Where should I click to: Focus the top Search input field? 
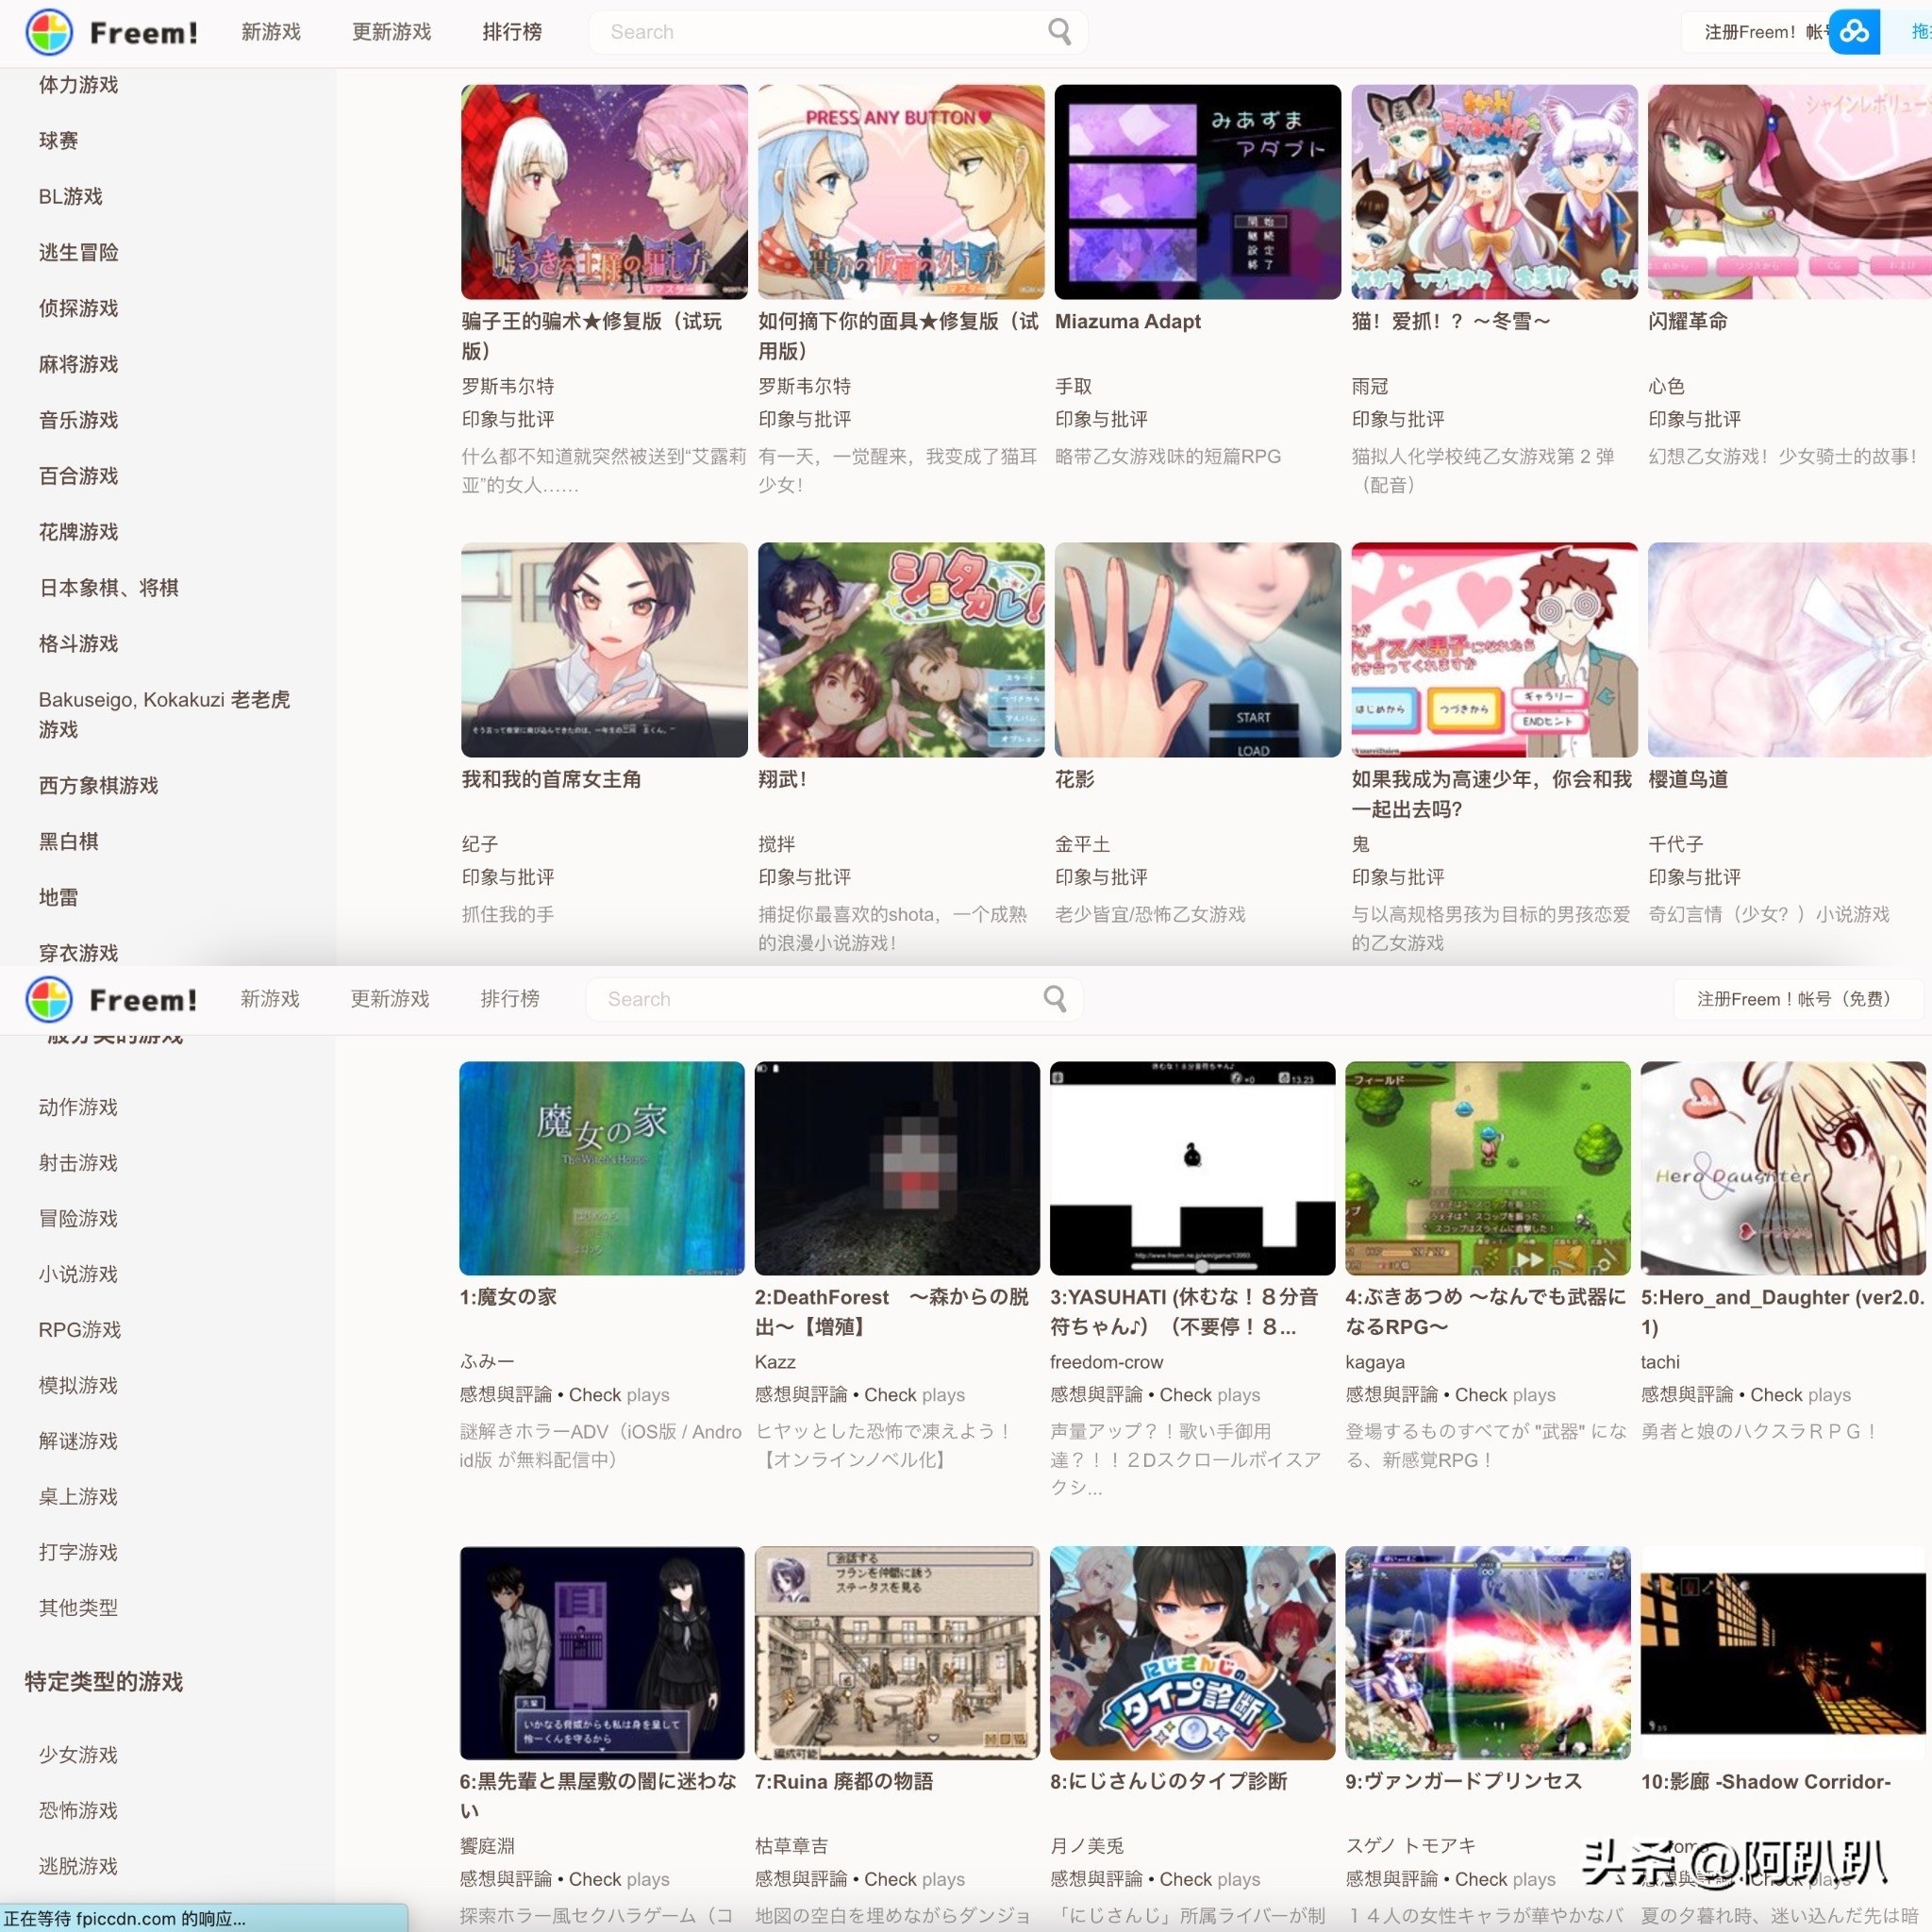(x=837, y=32)
